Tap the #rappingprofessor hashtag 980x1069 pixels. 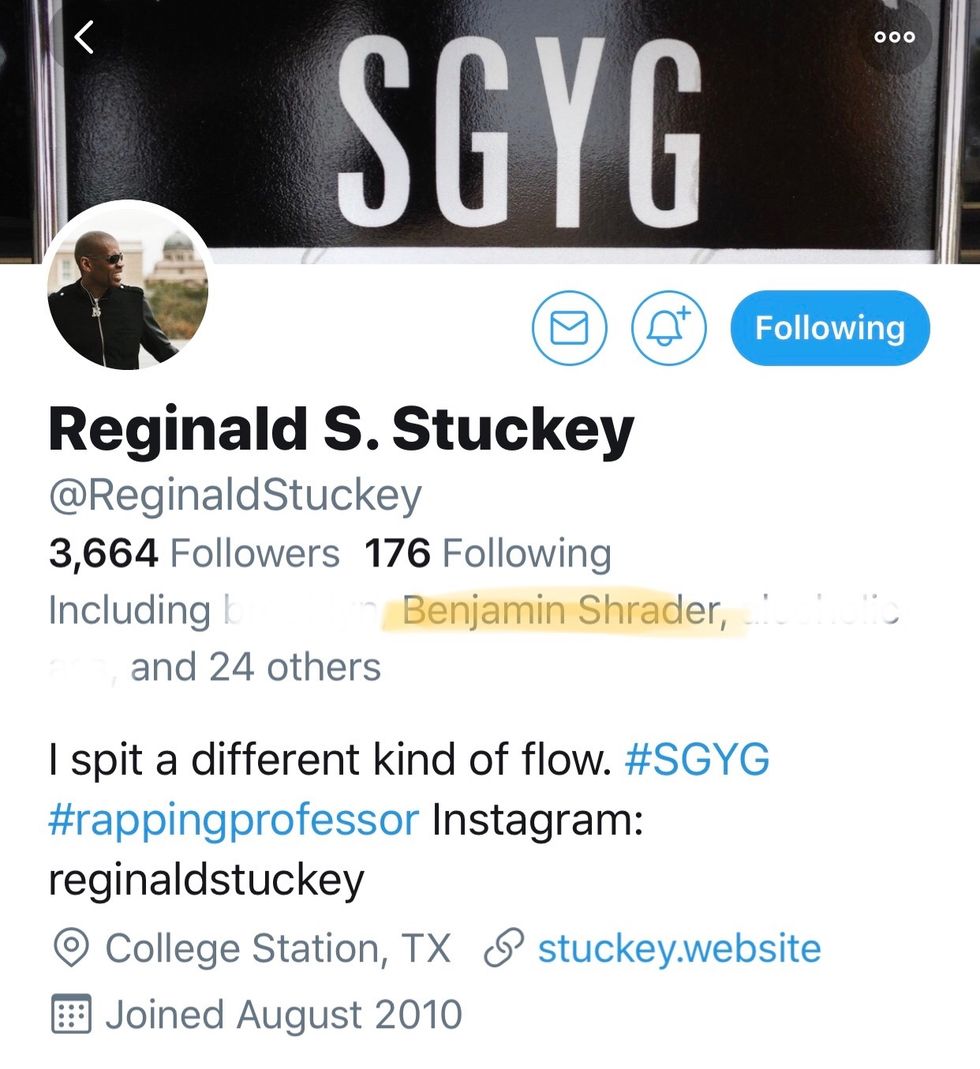(x=233, y=820)
